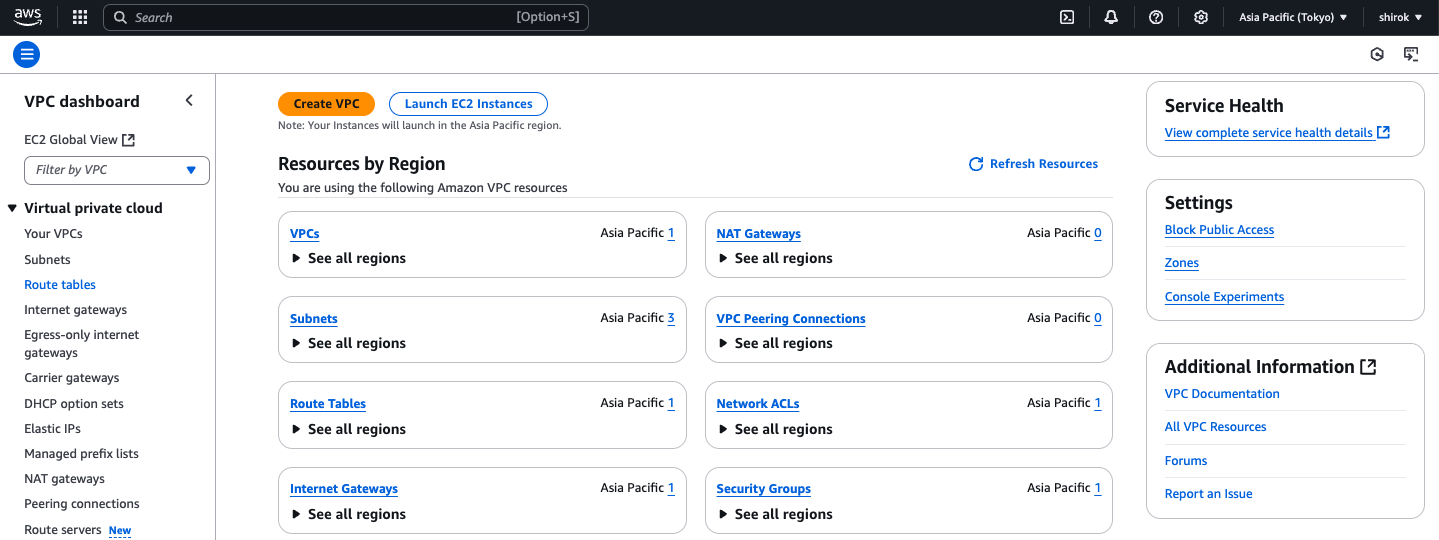The width and height of the screenshot is (1439, 540).
Task: Open CloudShell terminal icon in top bar
Action: coord(1067,17)
